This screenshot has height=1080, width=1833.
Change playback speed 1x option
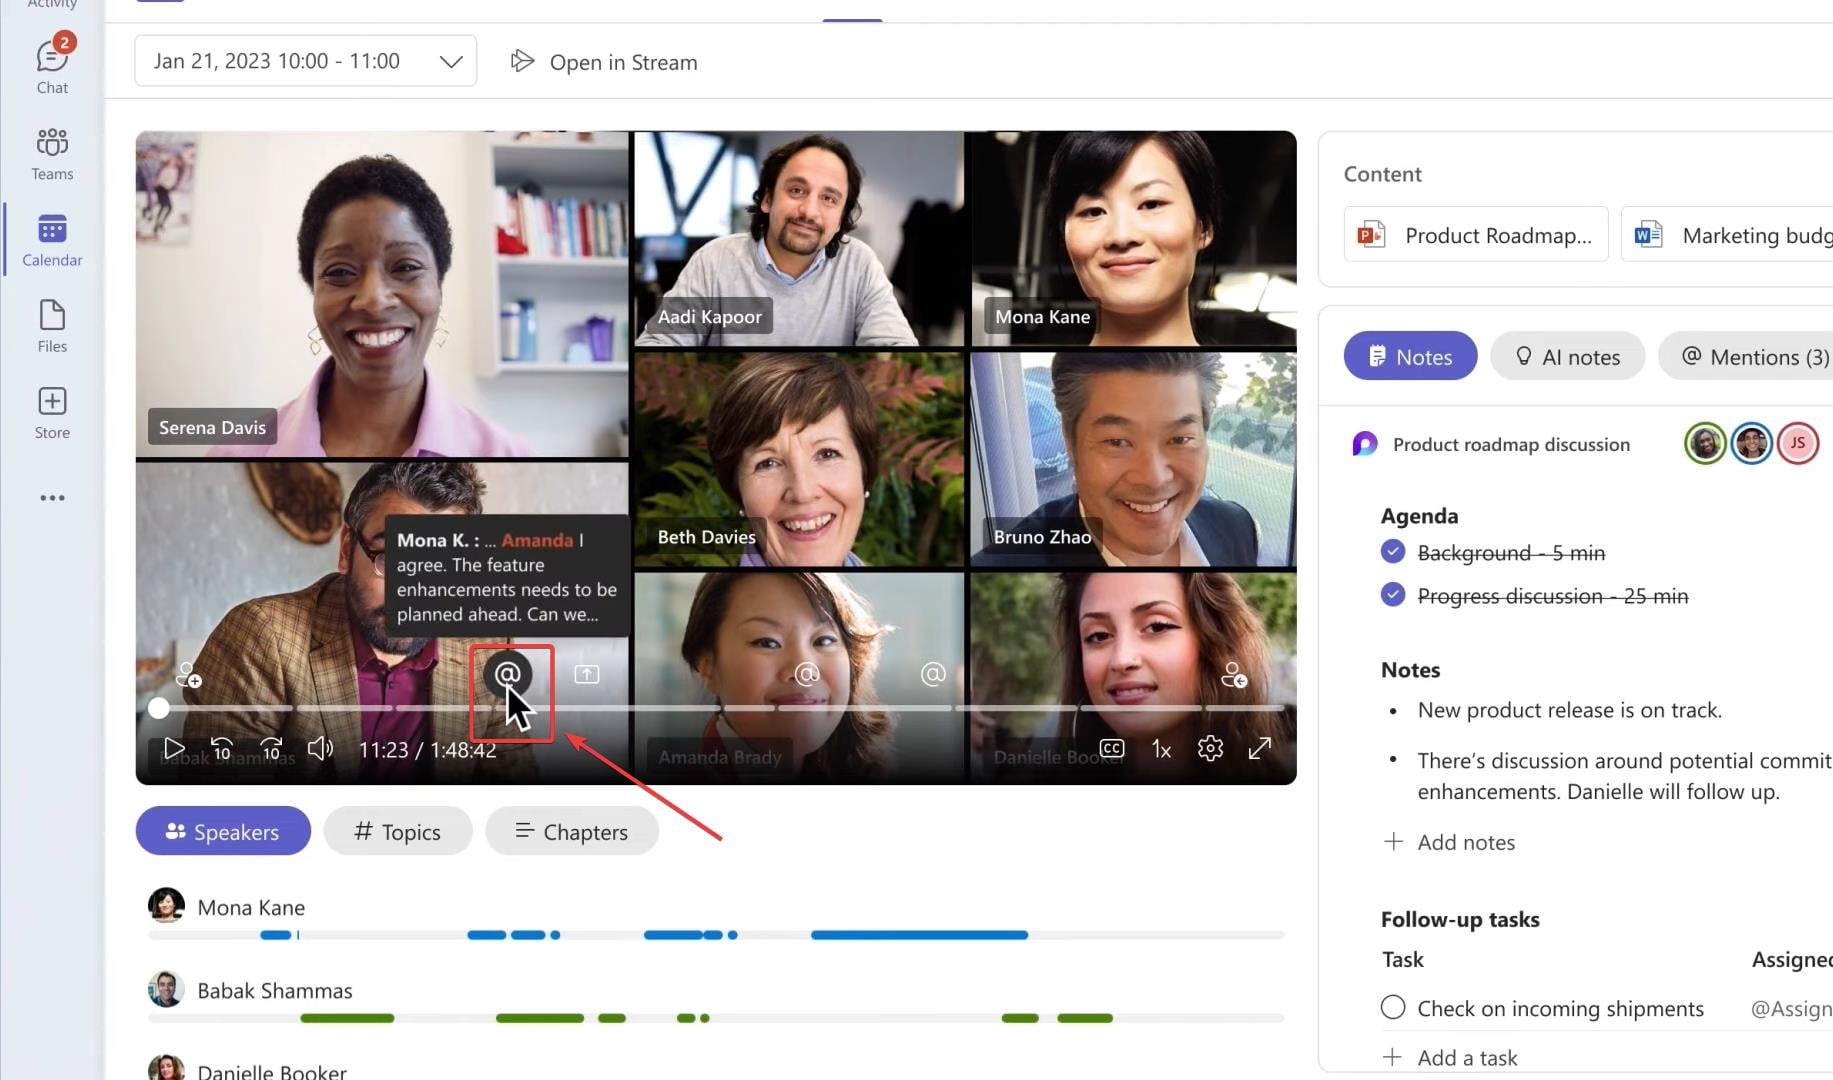[1161, 749]
